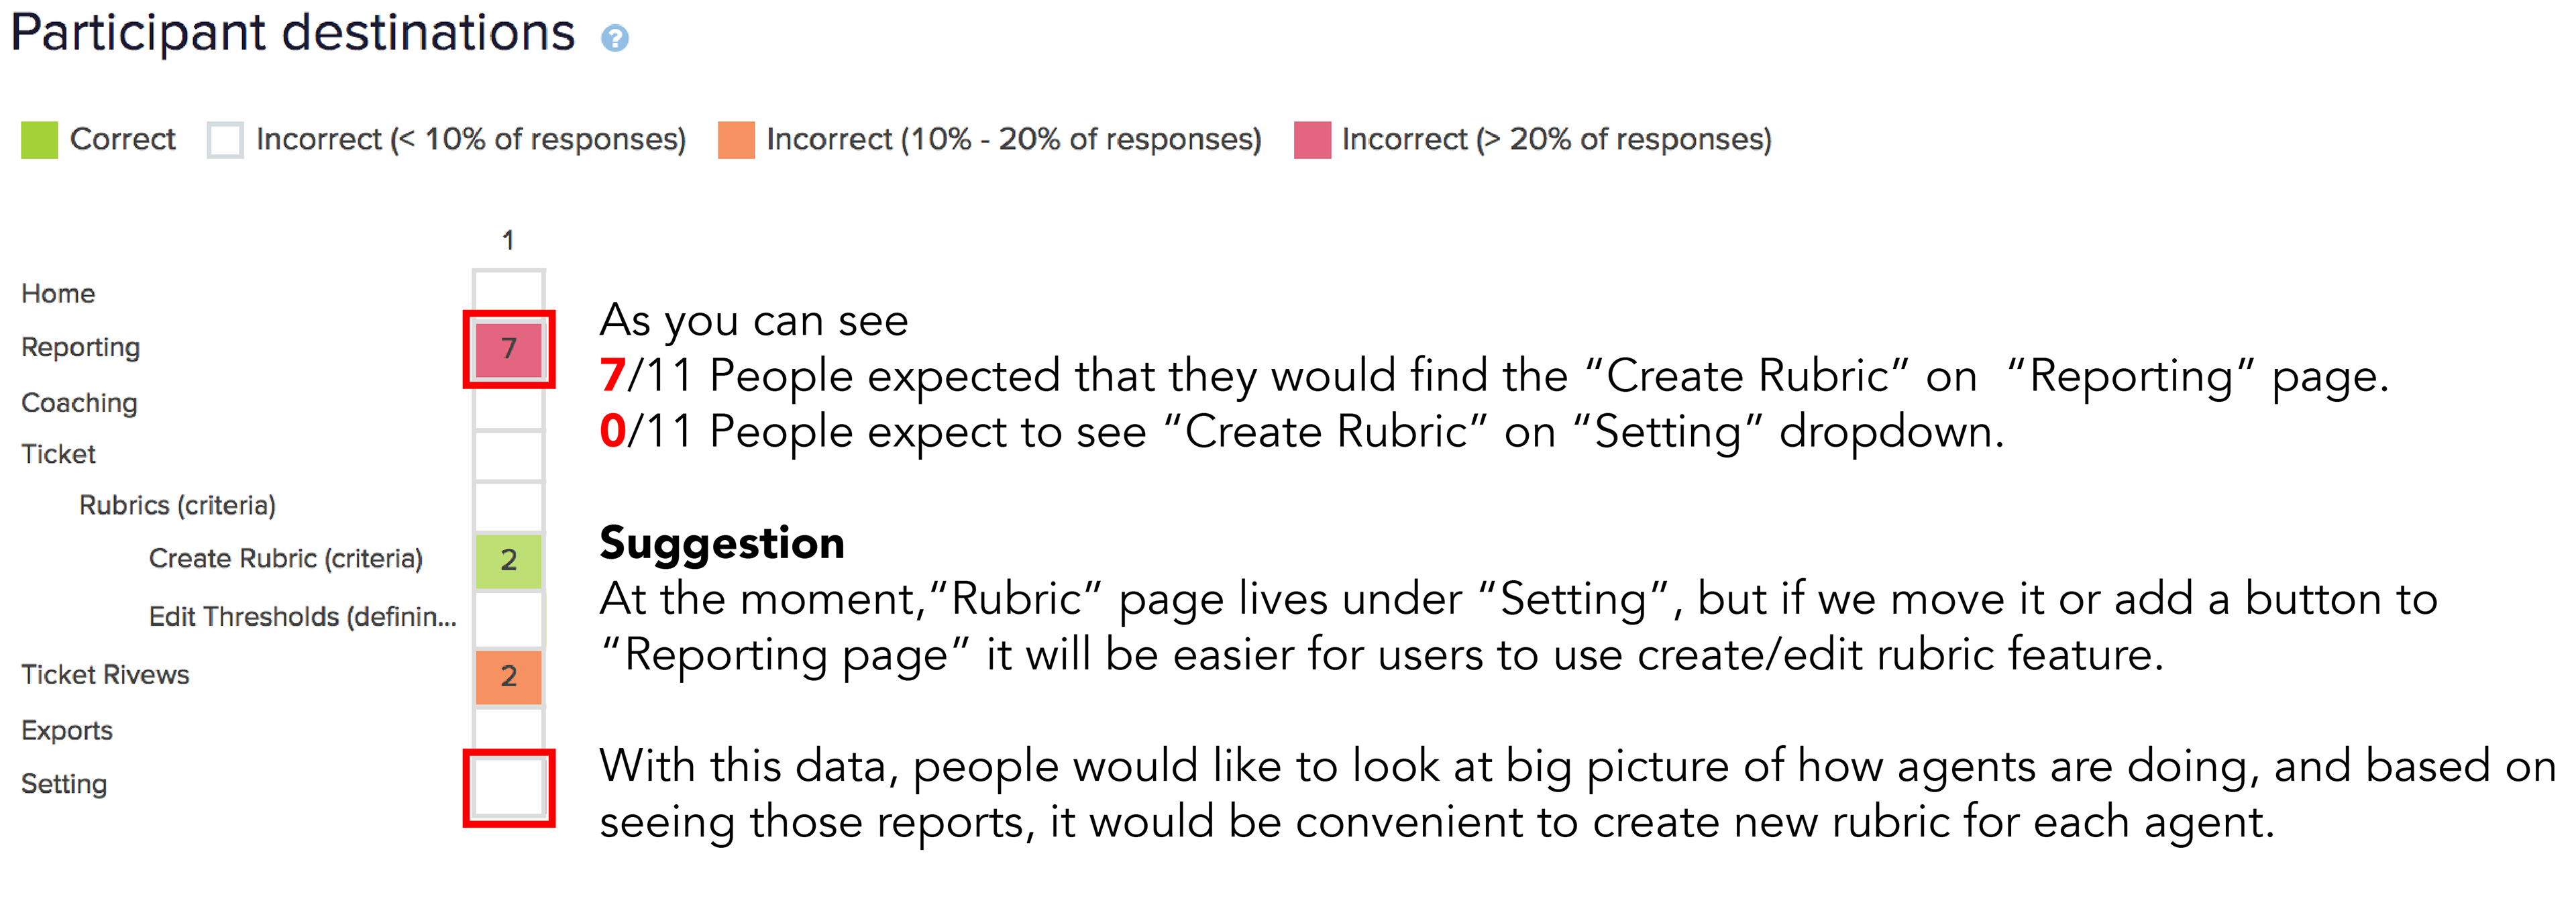Click the green cell showing 2 responses

508,561
